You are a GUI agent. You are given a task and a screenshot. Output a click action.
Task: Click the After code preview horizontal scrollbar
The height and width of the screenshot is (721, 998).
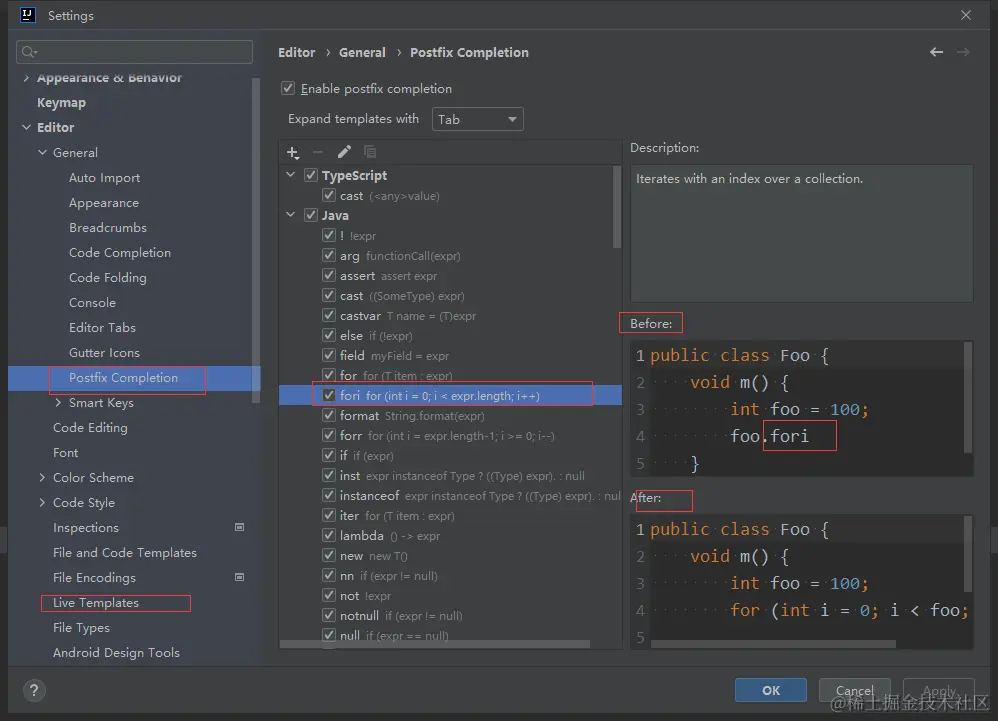773,644
